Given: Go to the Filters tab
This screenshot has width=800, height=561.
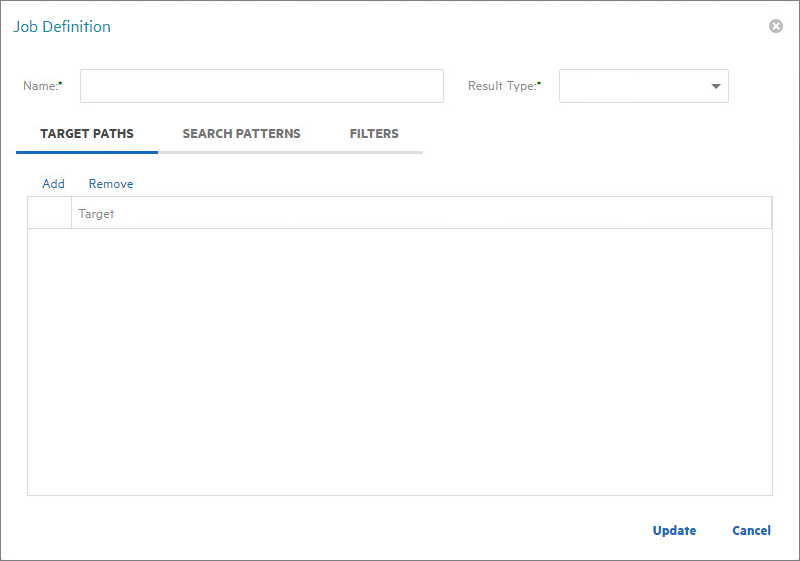Looking at the screenshot, I should coord(374,134).
